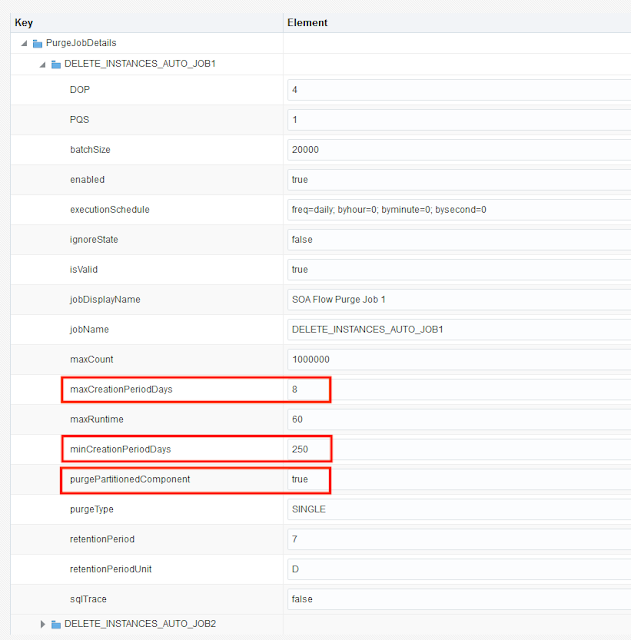Click the PurgeJobDetails folder icon
This screenshot has height=640, width=631.
pos(37,43)
